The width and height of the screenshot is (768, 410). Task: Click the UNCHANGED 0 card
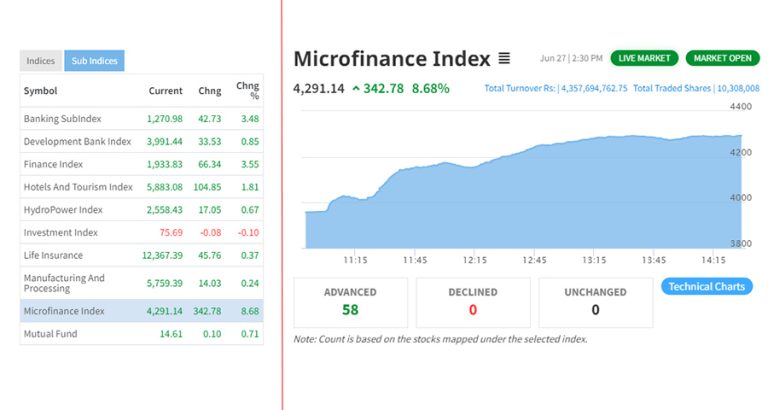(x=596, y=302)
